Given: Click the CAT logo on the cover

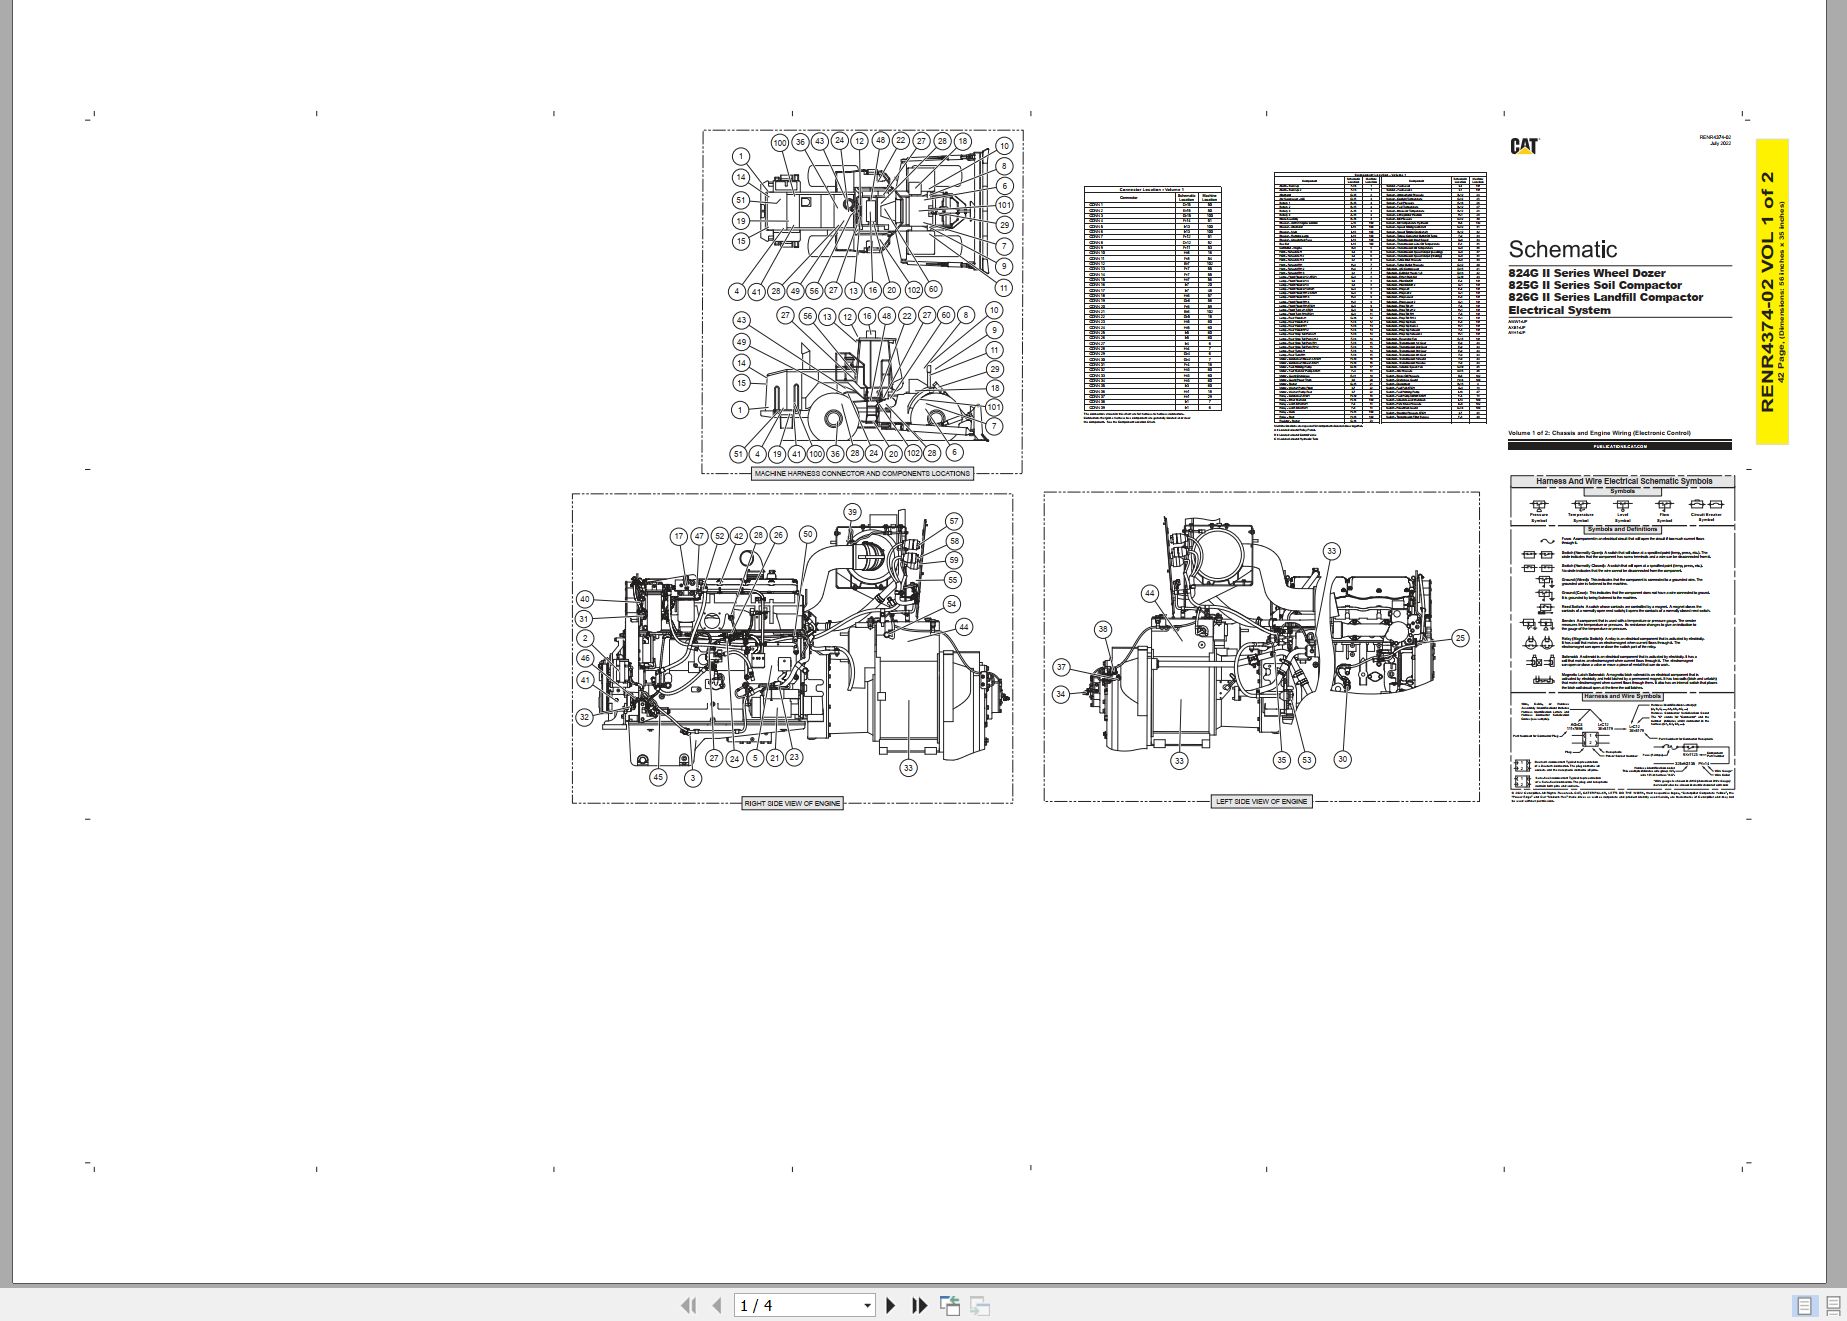Looking at the screenshot, I should [x=1524, y=146].
